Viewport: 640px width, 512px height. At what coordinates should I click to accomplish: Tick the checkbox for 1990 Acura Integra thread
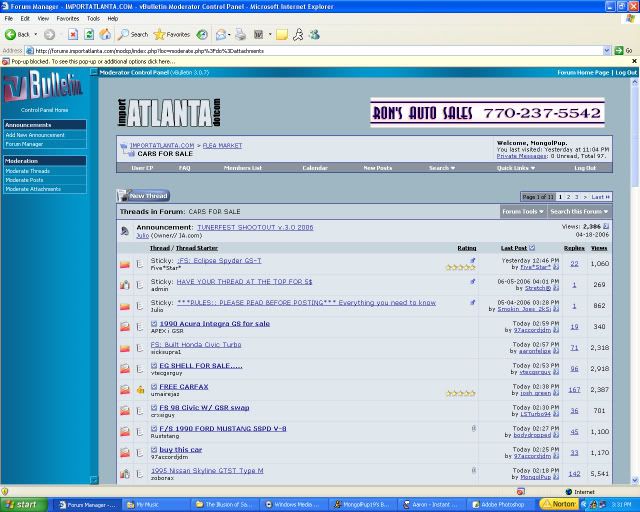pos(154,324)
